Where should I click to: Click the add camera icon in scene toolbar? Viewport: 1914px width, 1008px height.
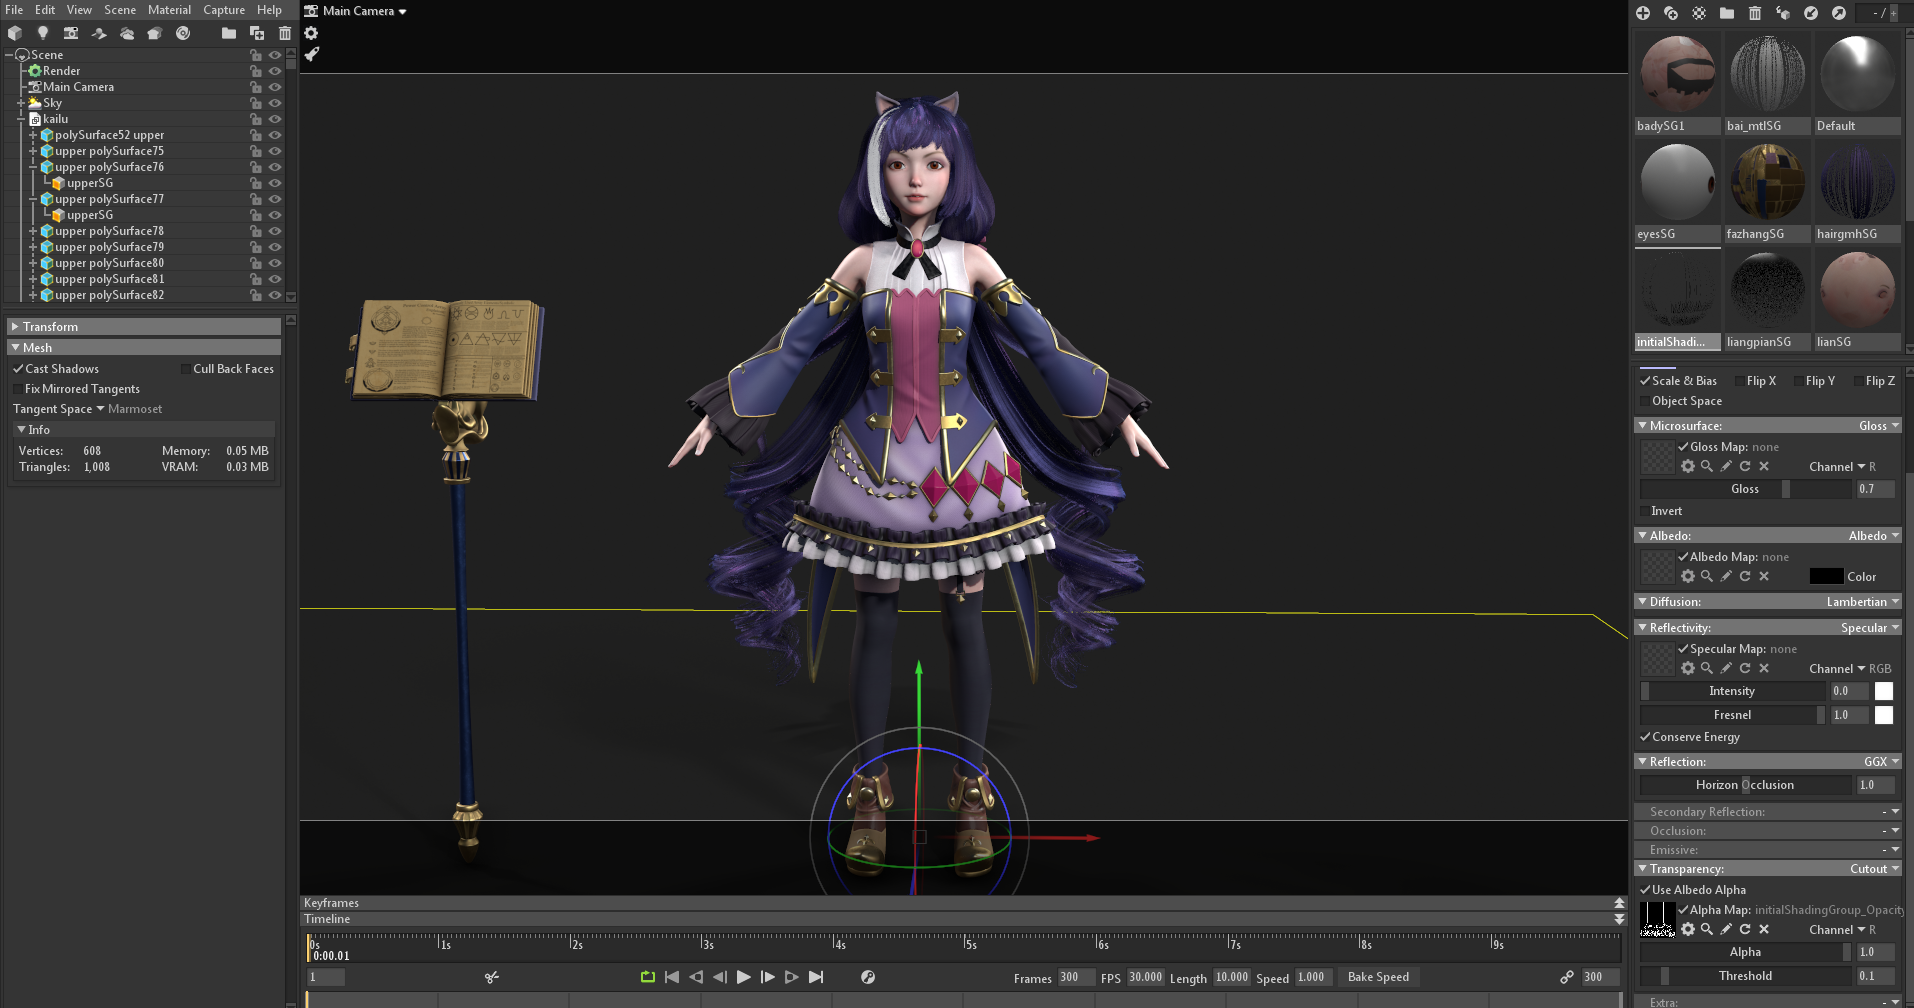click(71, 33)
